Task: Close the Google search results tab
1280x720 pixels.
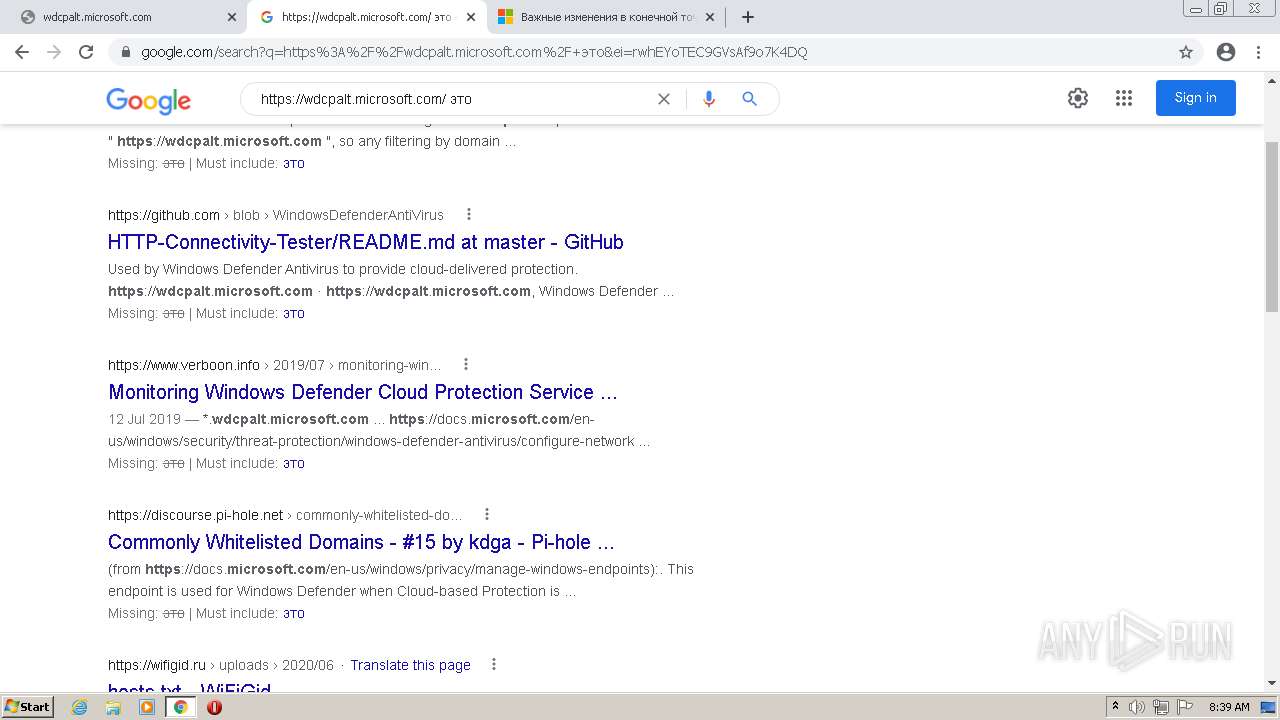Action: [471, 17]
